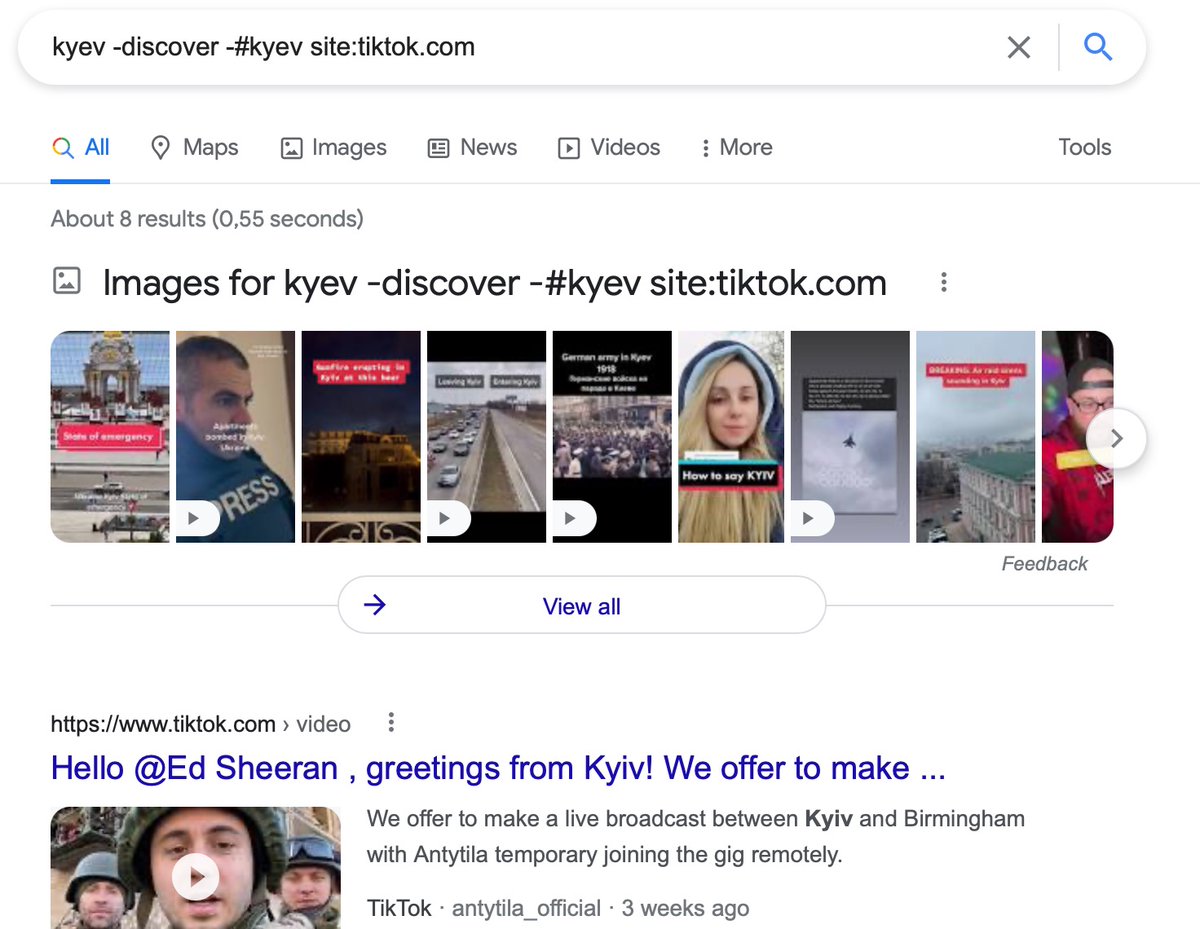Open the Videos tab
Screen dimensions: 1200x929
[609, 148]
